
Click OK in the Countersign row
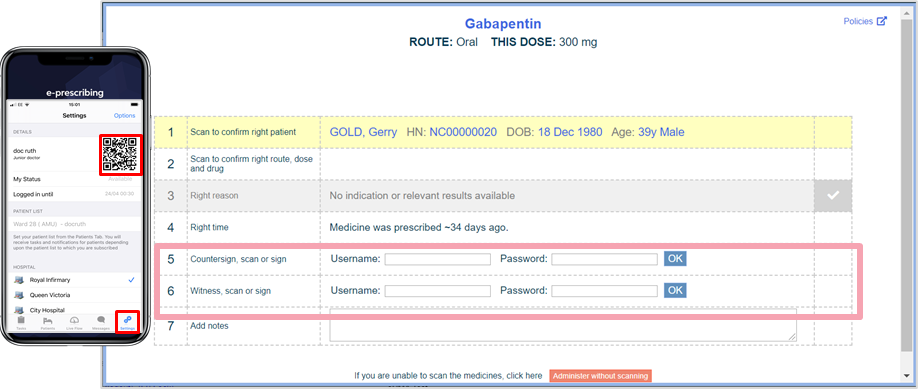[675, 259]
